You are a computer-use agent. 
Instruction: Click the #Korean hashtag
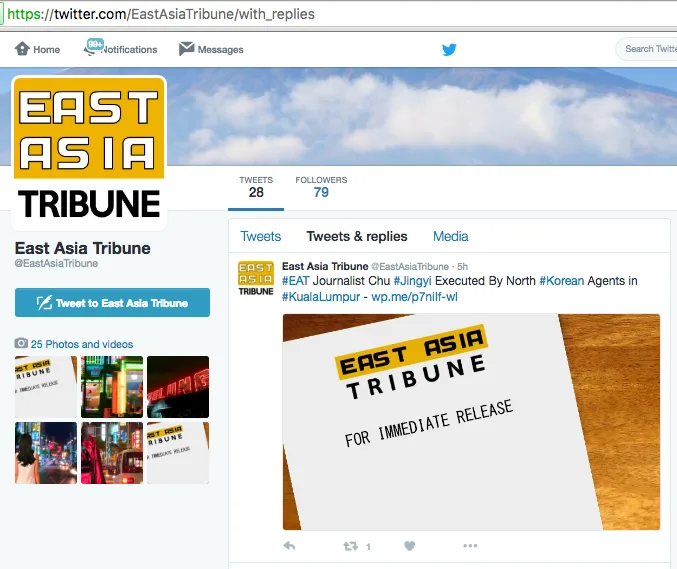tap(562, 281)
